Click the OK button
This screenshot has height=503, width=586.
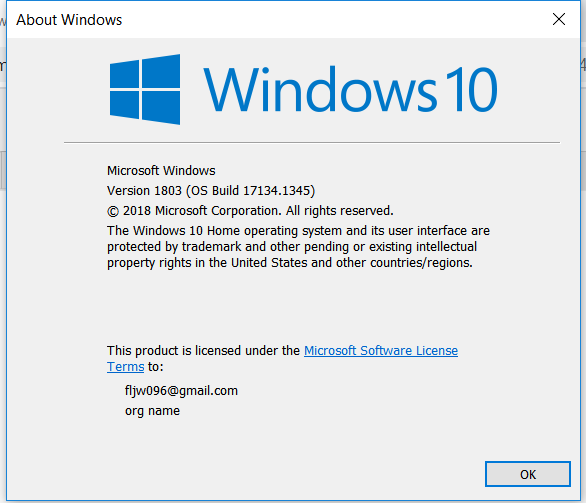pos(527,474)
